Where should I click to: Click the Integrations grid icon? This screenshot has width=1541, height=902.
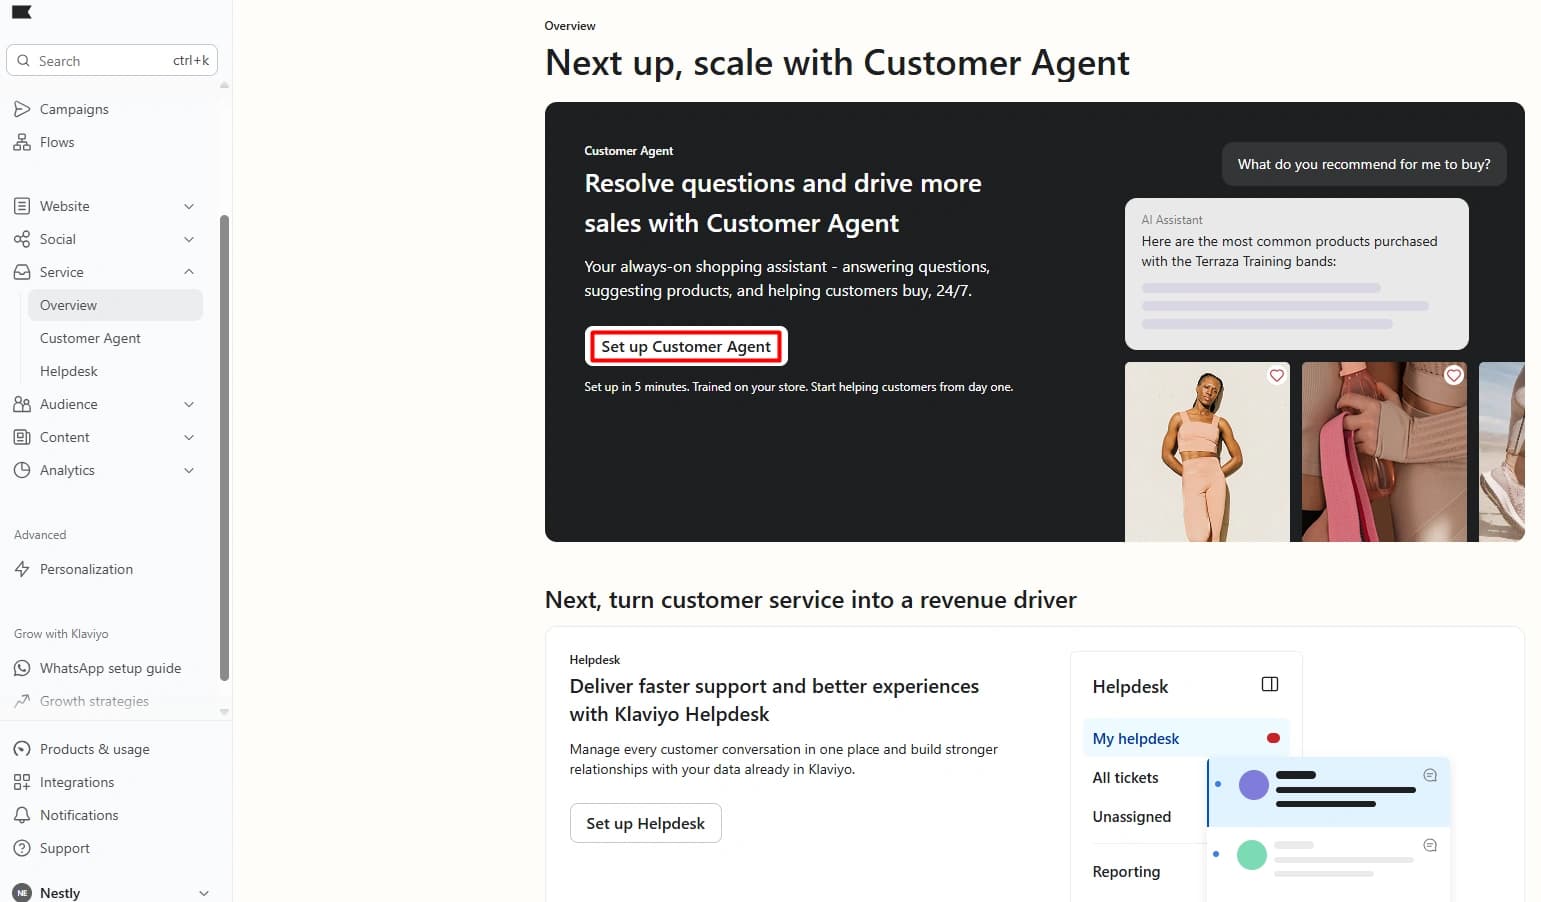pyautogui.click(x=22, y=782)
